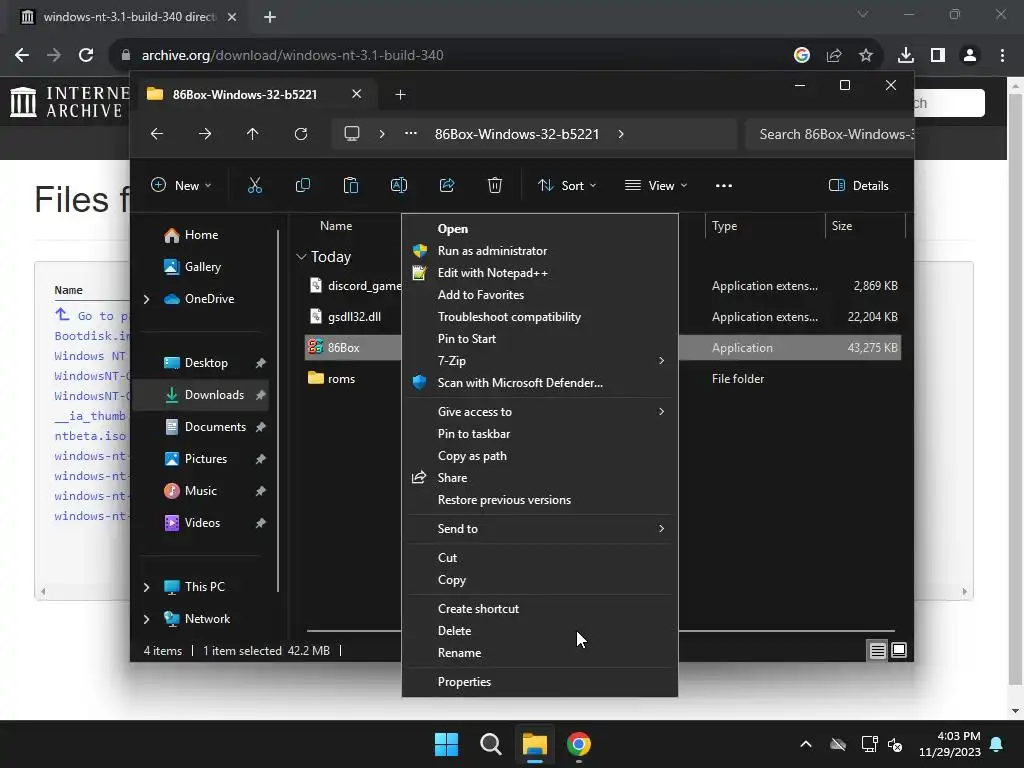Open hidden breadcrumb ellipsis in address bar
The height and width of the screenshot is (768, 1024).
(411, 133)
